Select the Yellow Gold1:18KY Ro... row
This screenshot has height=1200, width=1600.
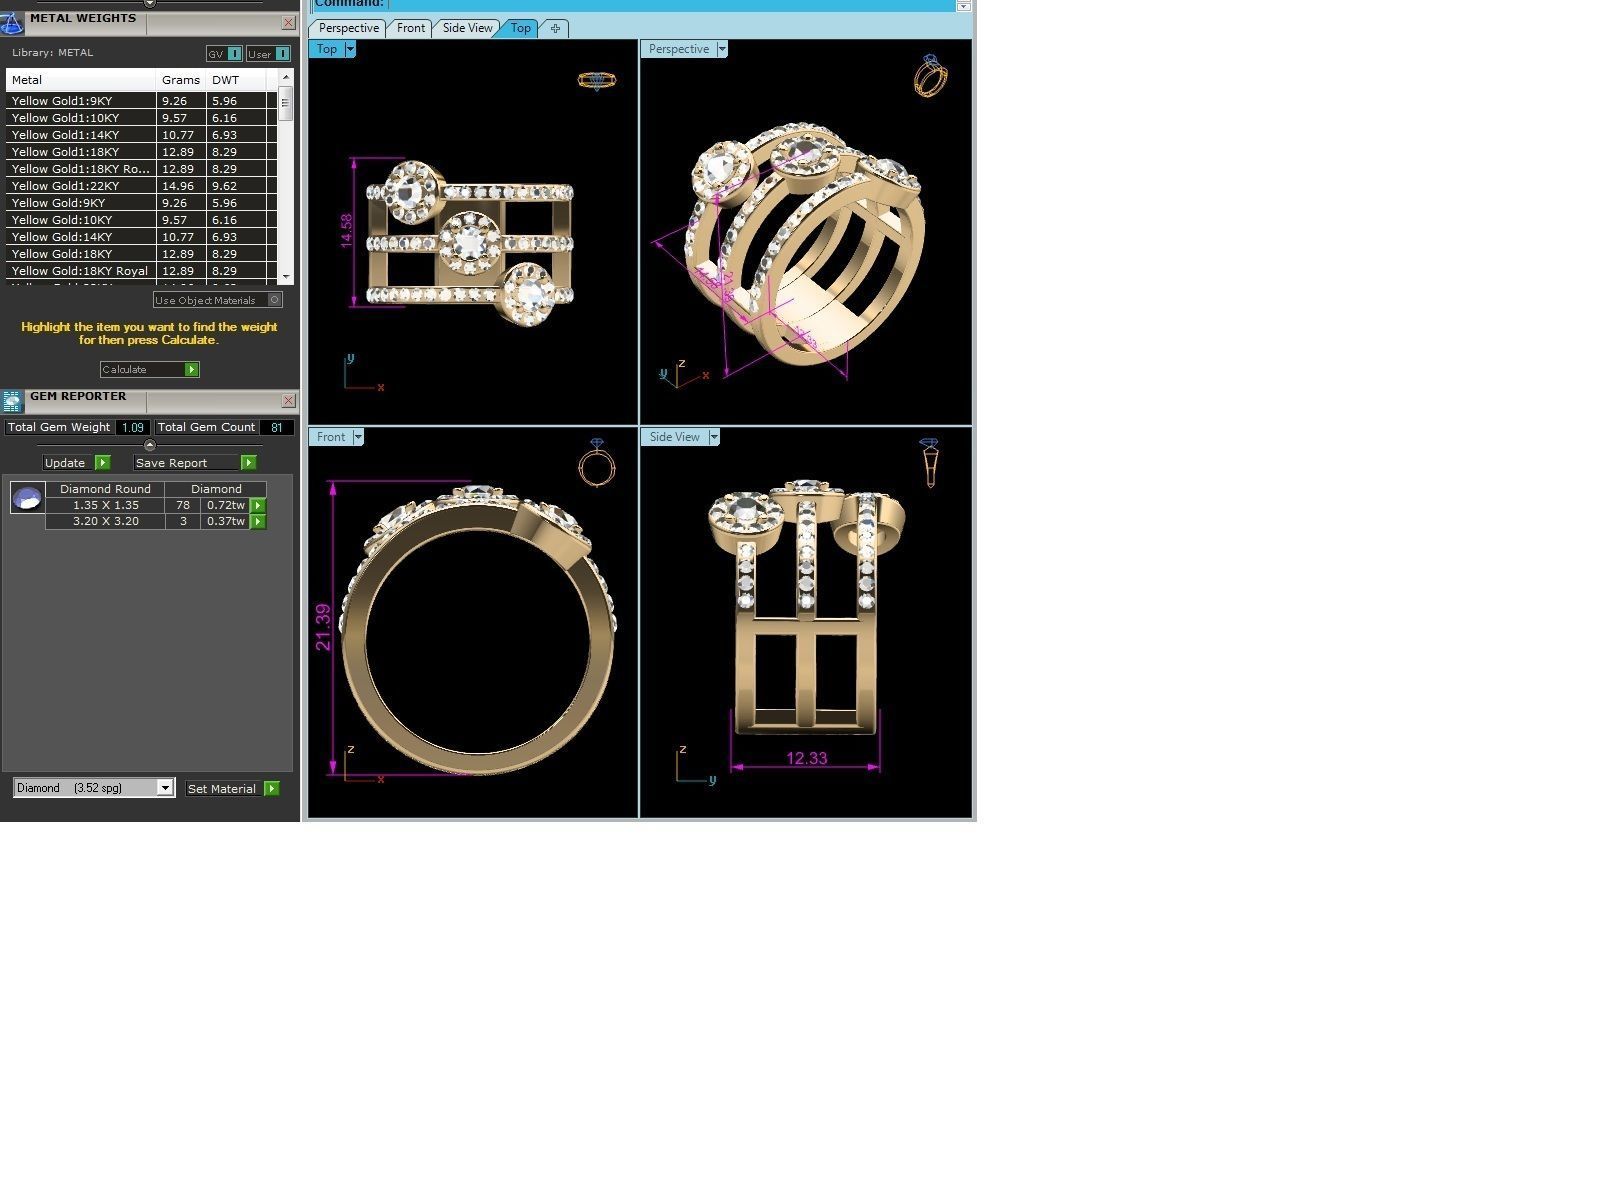coord(141,169)
